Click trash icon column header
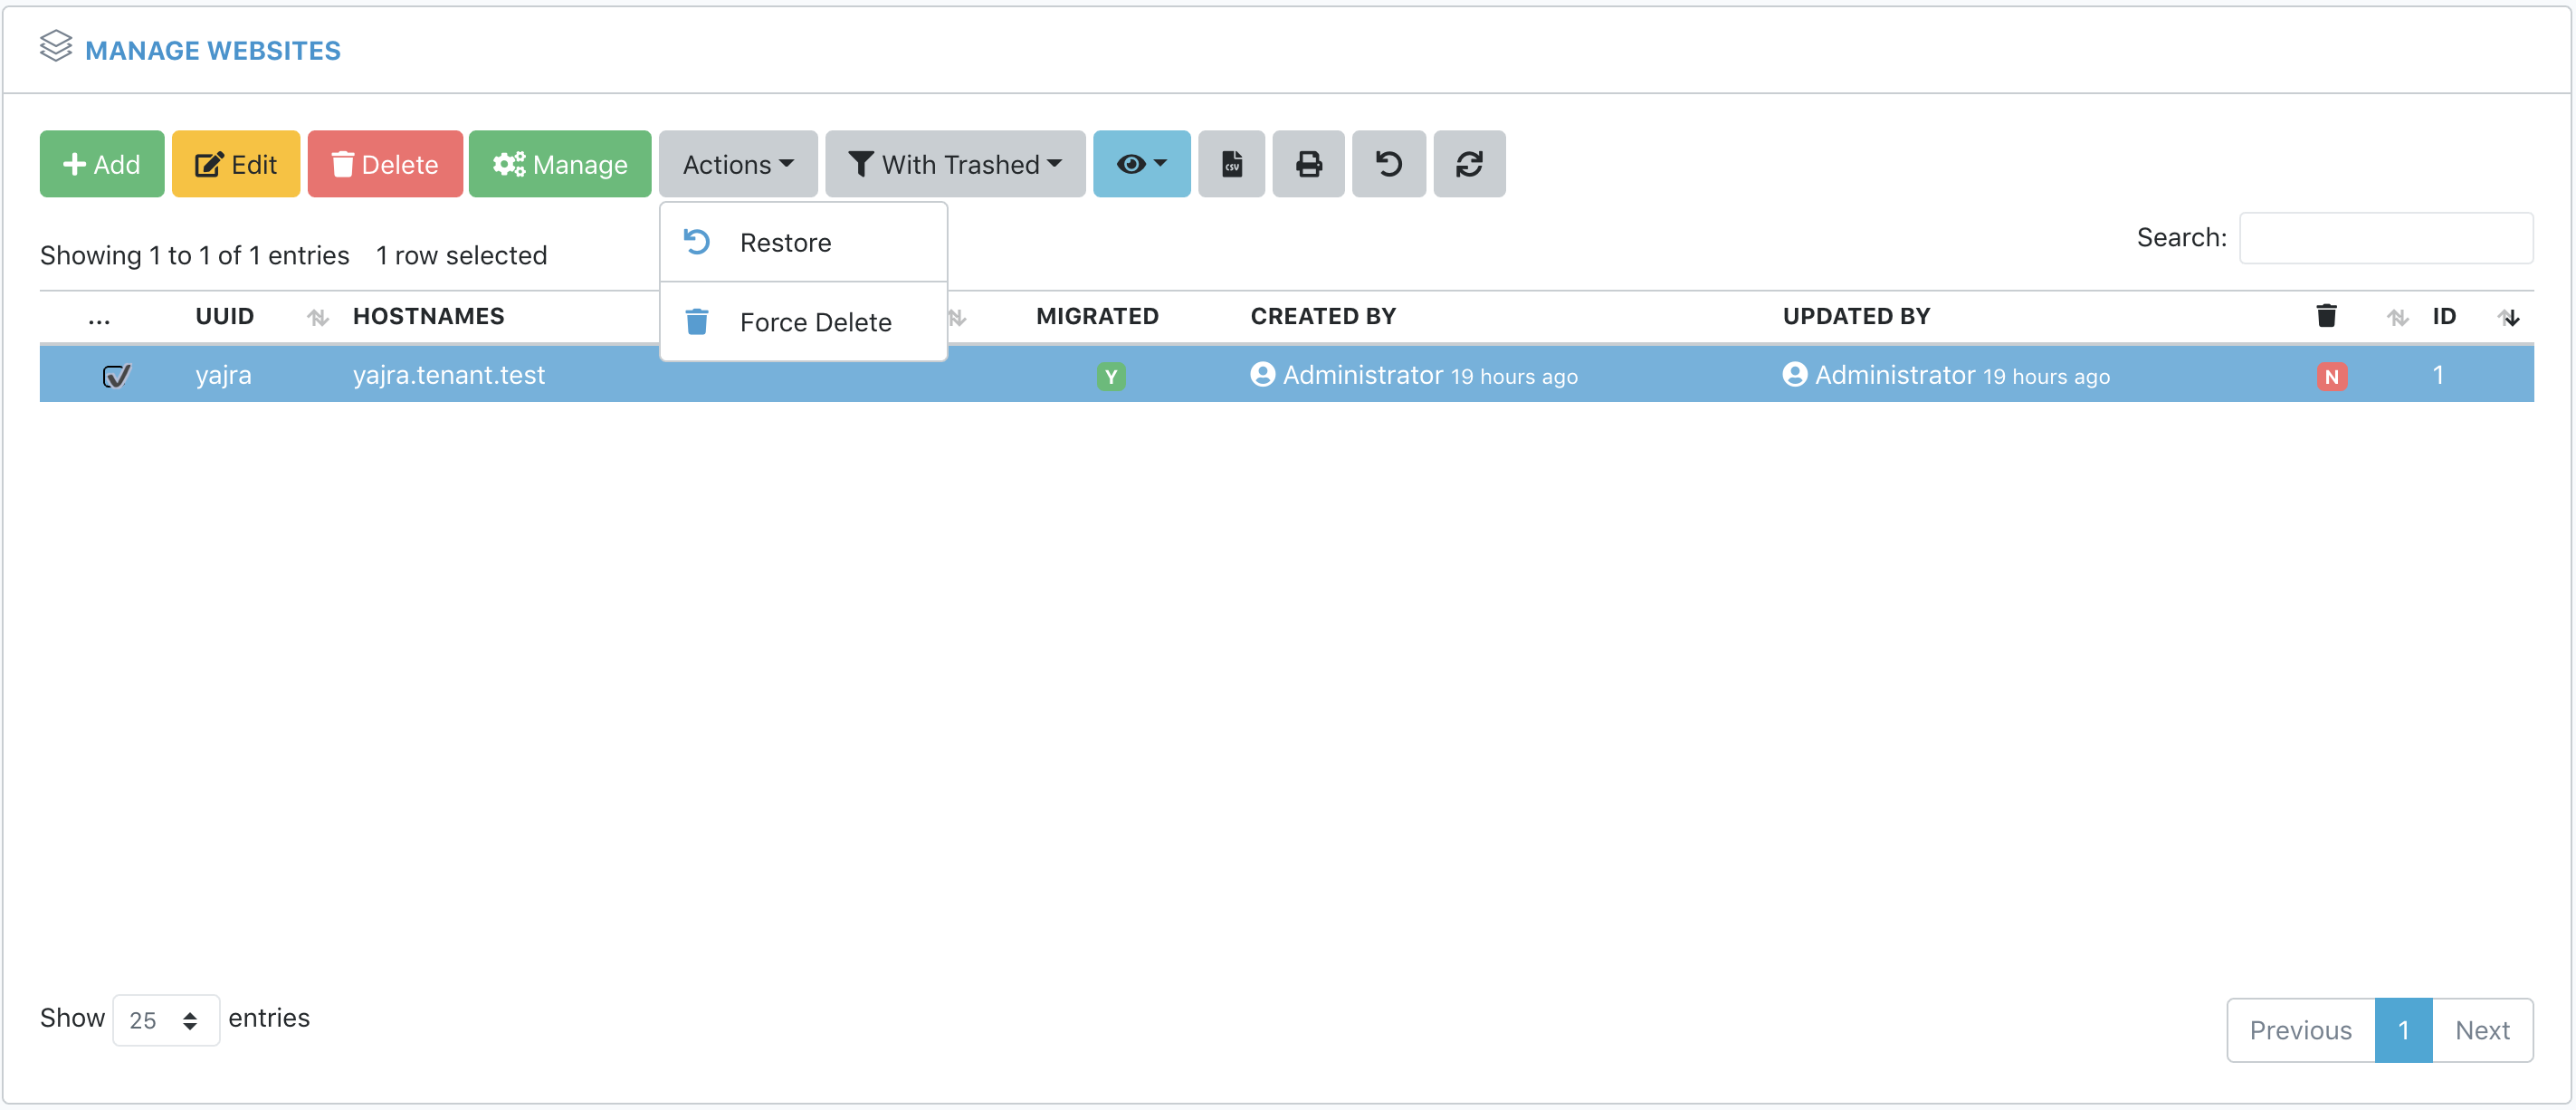The width and height of the screenshot is (2576, 1110). pyautogui.click(x=2326, y=316)
